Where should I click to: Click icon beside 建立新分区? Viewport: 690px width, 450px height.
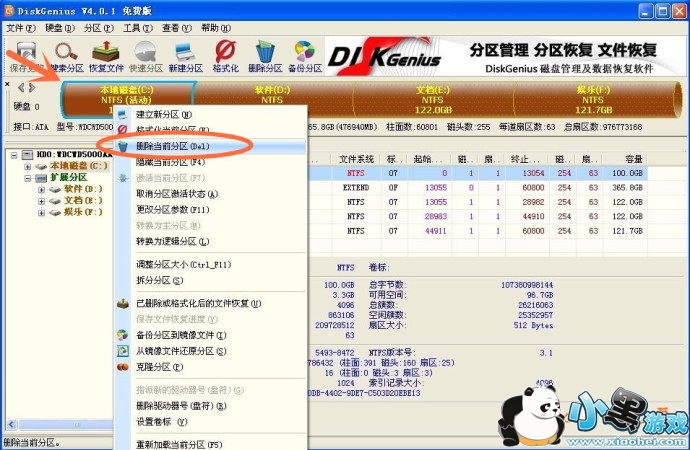[123, 114]
